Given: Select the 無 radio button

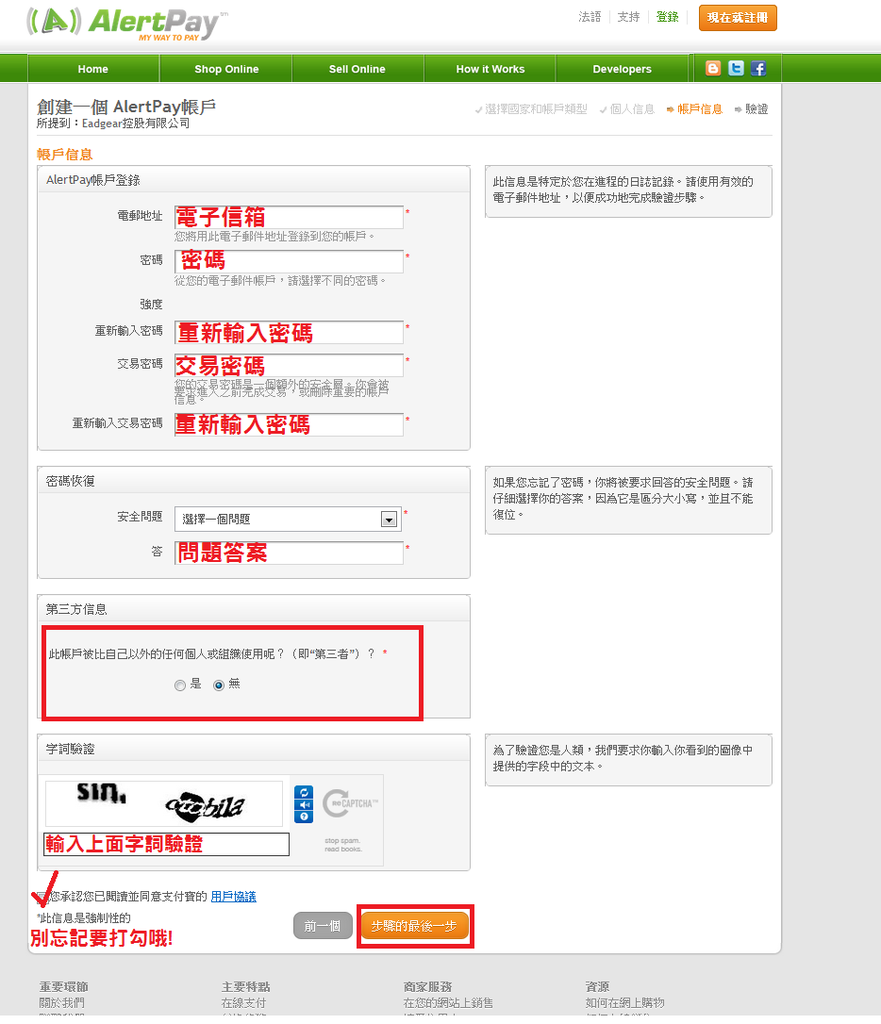Looking at the screenshot, I should pyautogui.click(x=219, y=685).
